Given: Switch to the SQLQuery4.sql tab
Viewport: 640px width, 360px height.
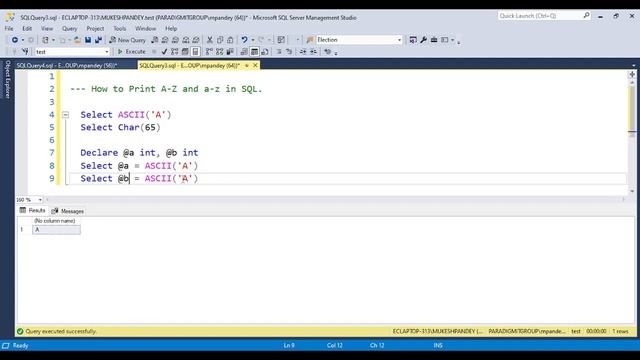Looking at the screenshot, I should (67, 65).
